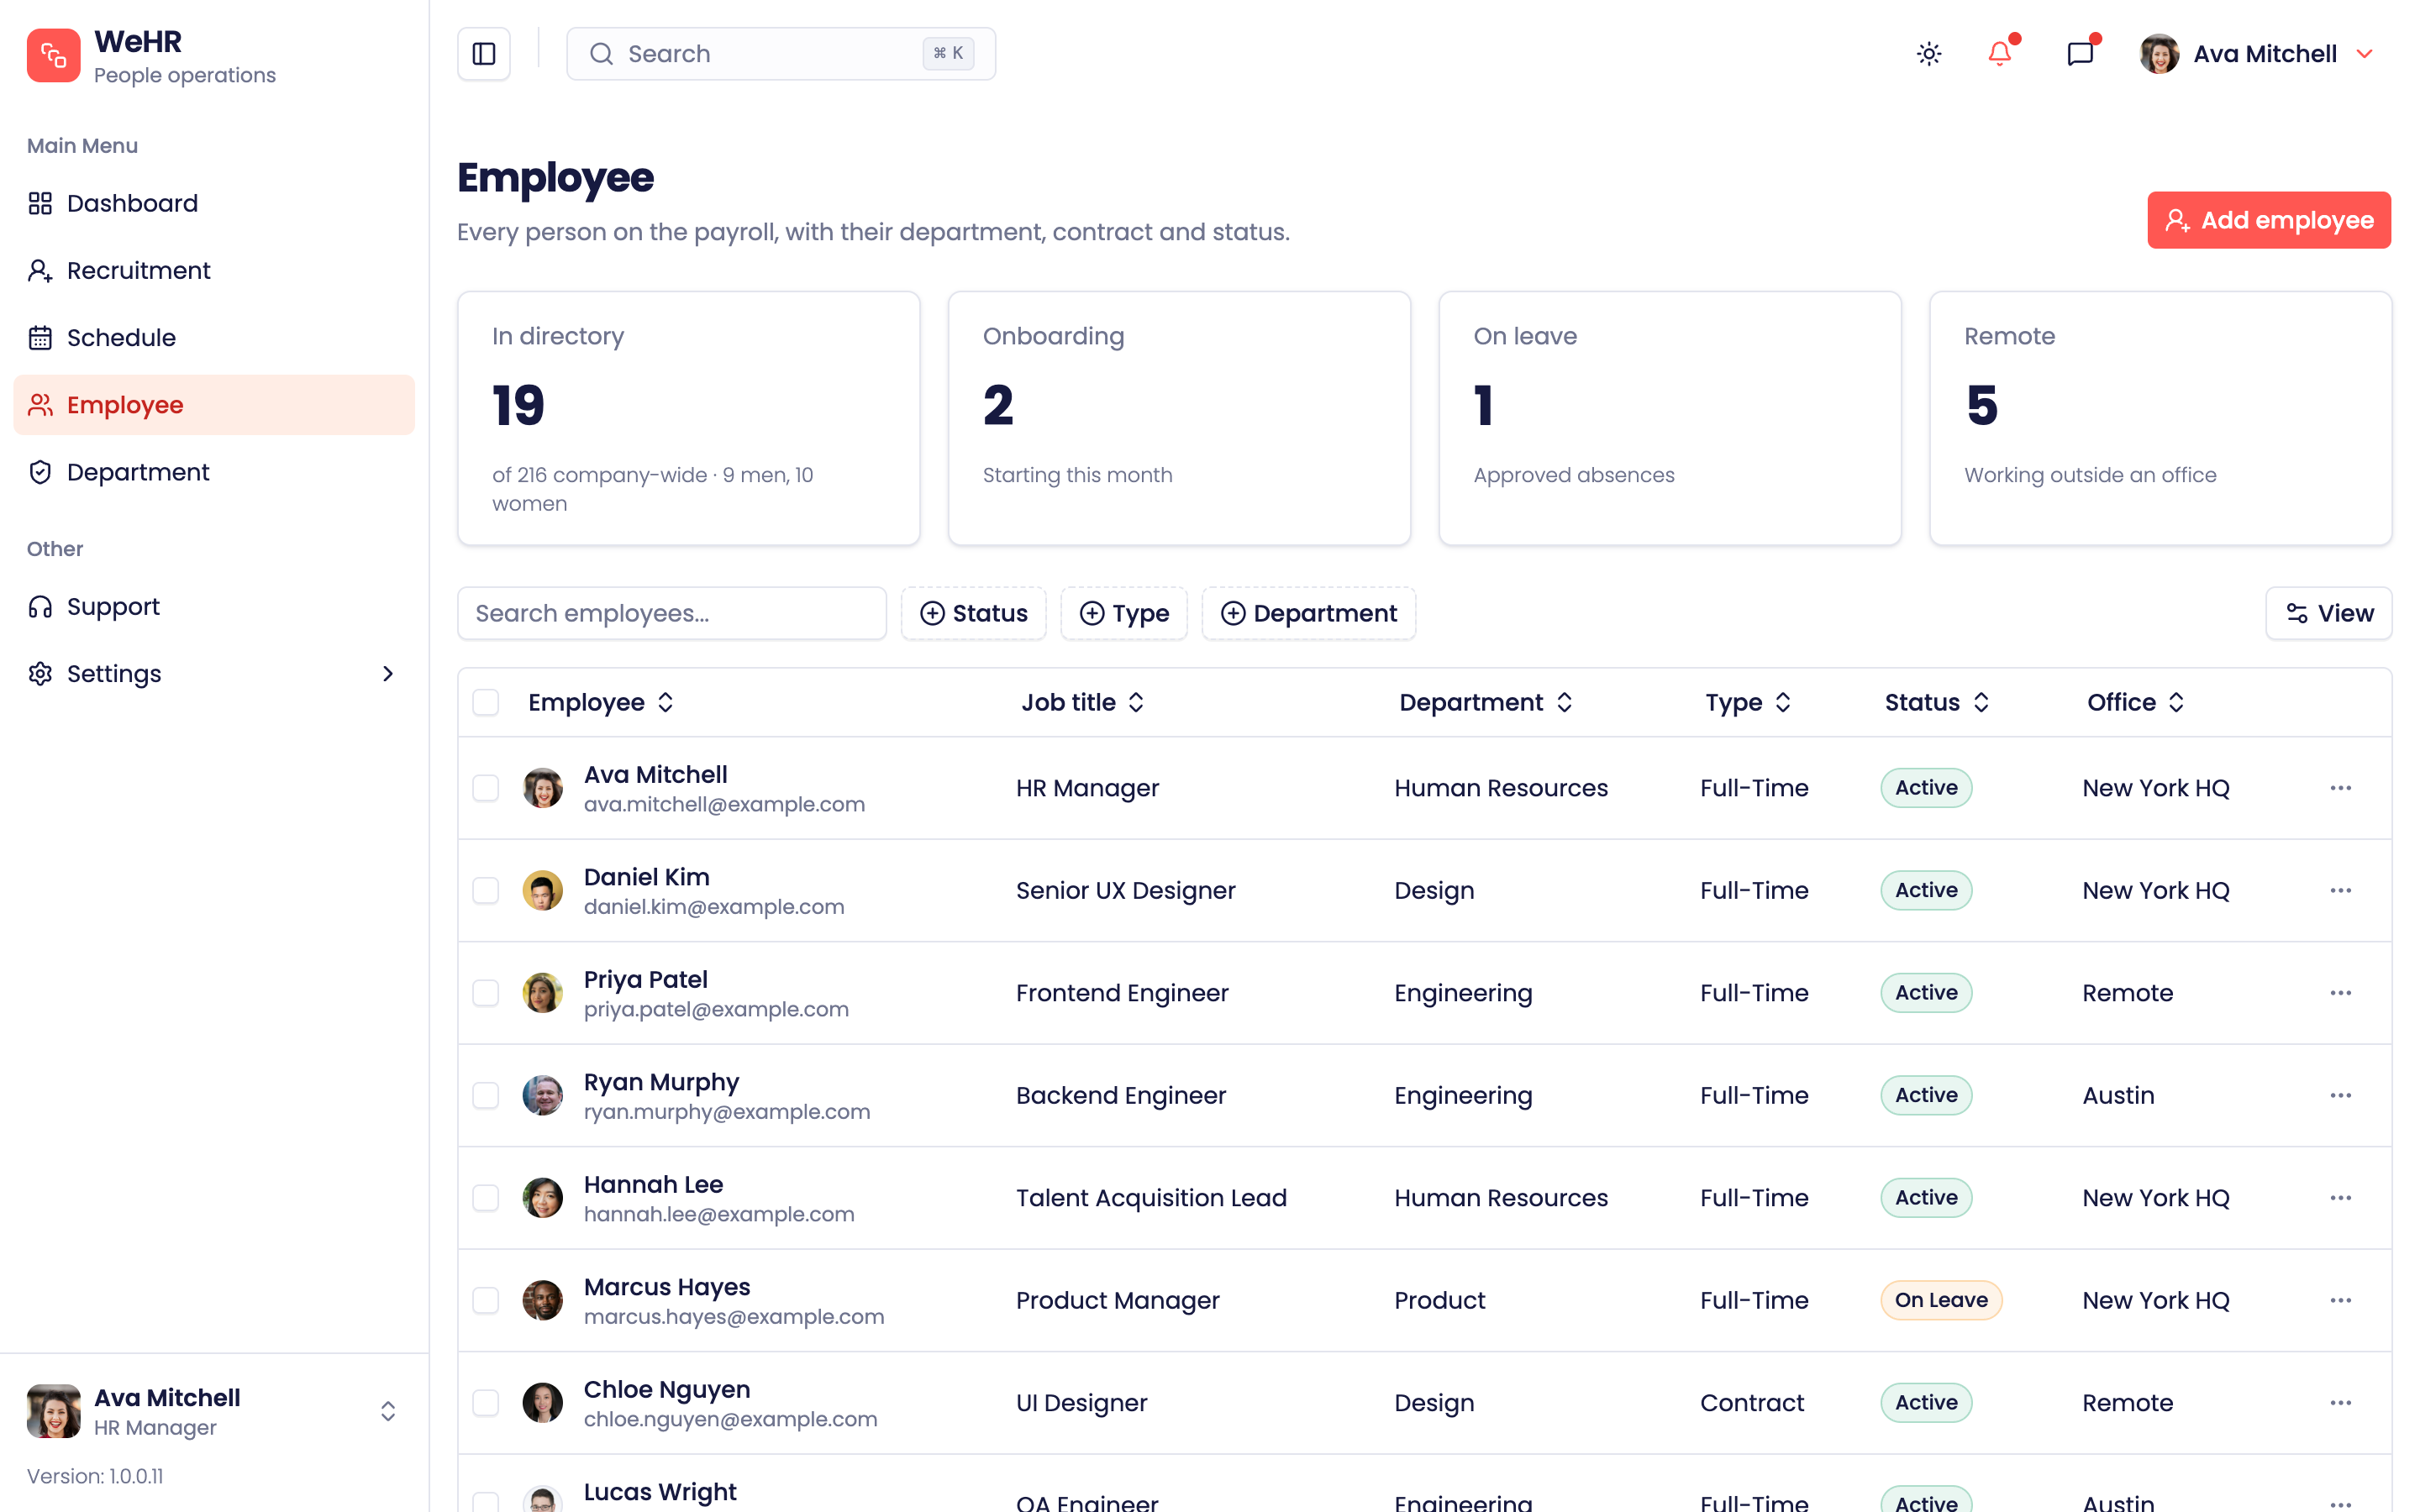The image size is (2420, 1512).
Task: Select the Chloe Nguyen row checkbox
Action: (486, 1403)
